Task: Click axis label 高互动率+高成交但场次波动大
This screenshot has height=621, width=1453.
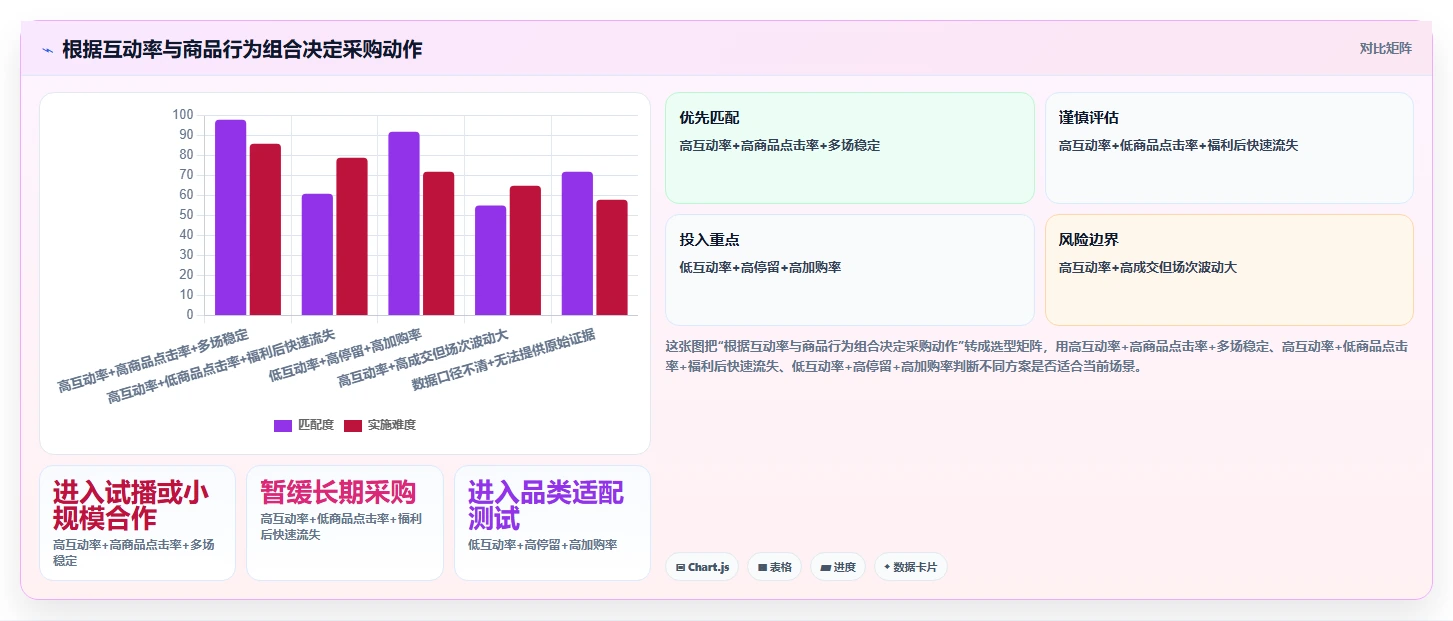Action: [x=422, y=359]
